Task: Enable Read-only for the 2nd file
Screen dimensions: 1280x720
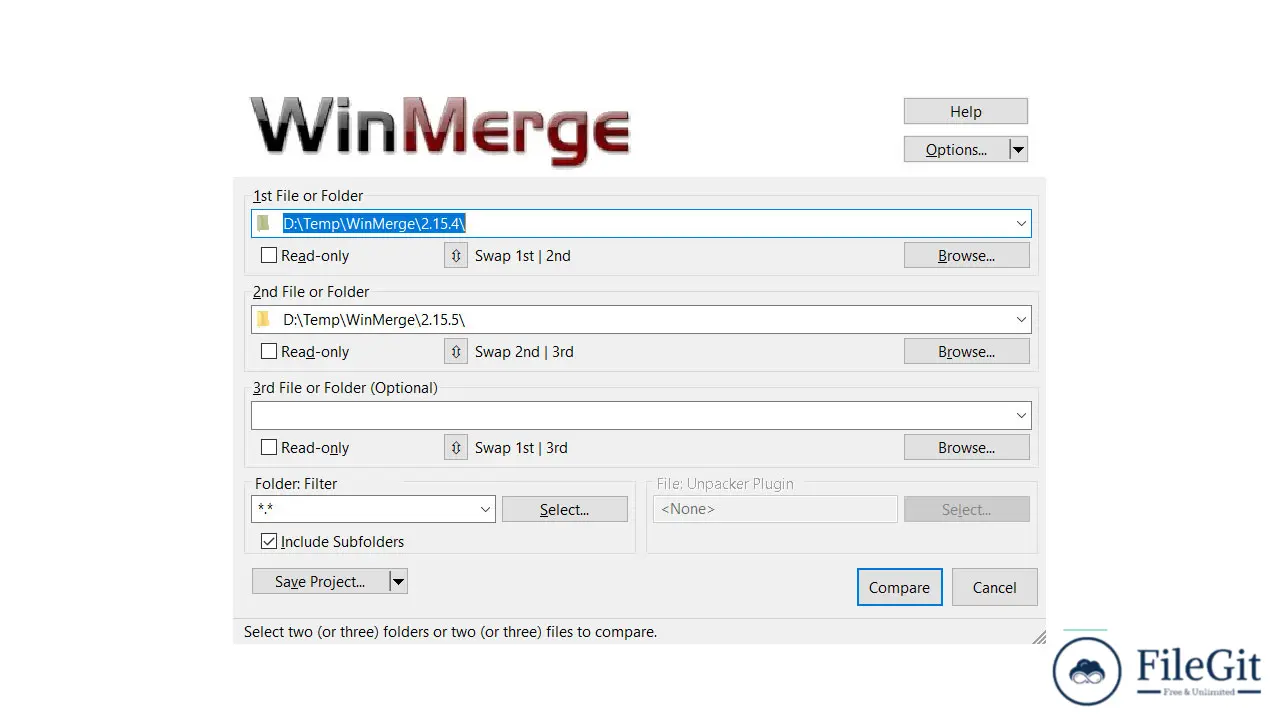Action: tap(269, 352)
